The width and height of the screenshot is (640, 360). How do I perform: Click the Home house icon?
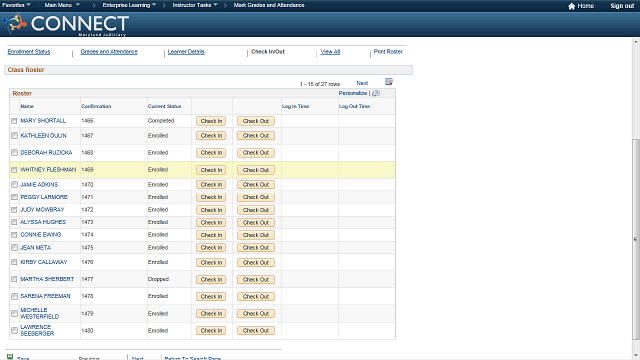[571, 6]
